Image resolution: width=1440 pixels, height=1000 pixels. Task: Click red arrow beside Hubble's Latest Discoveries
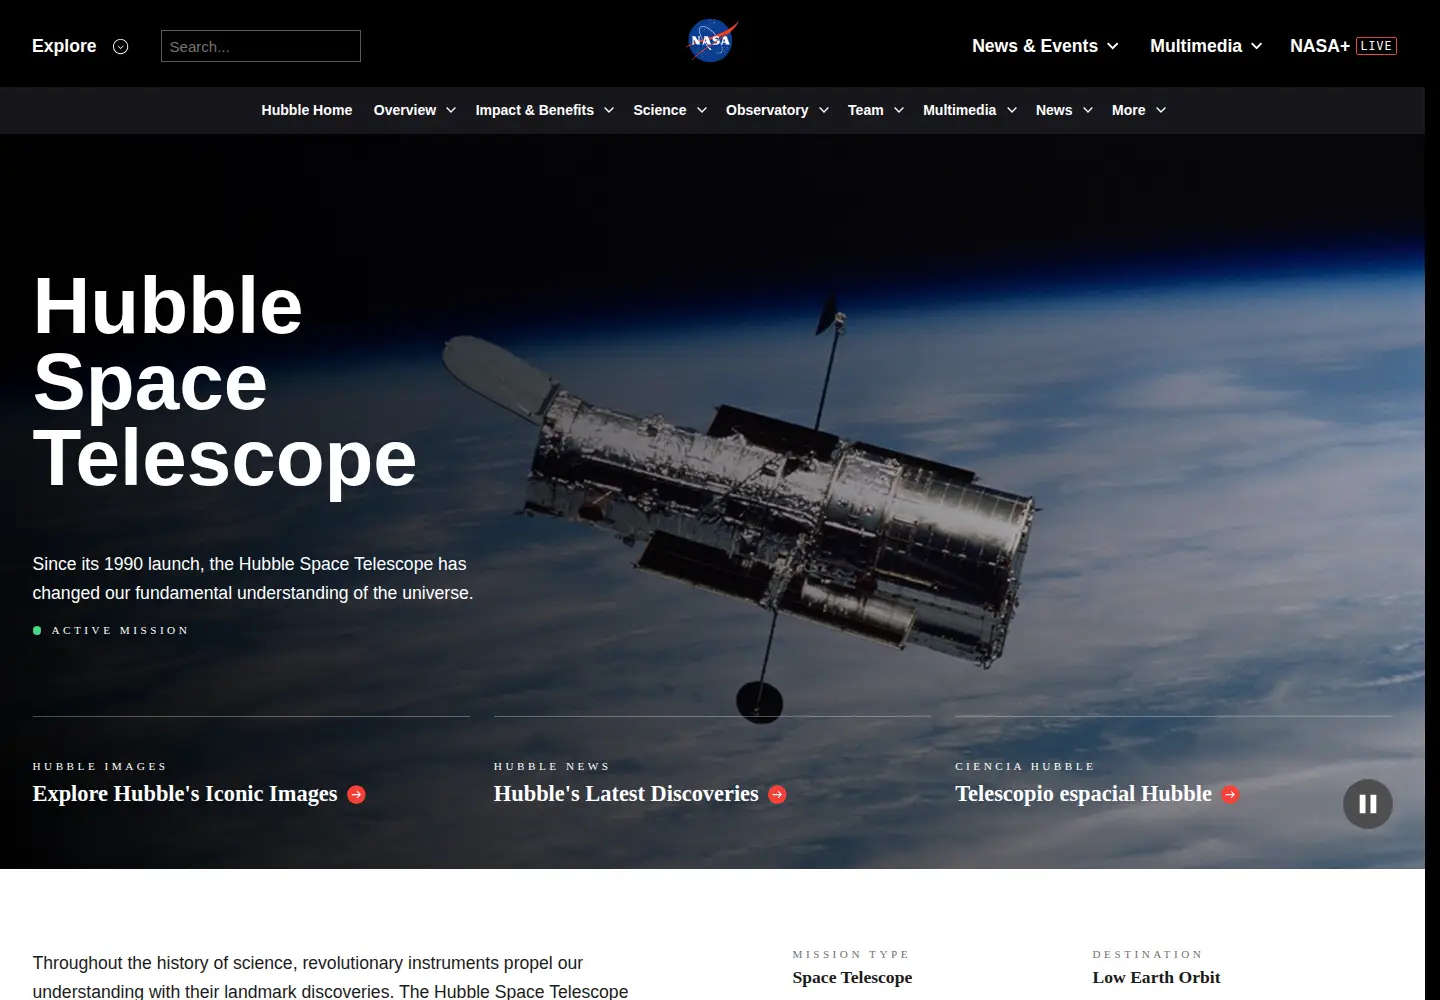click(x=777, y=795)
